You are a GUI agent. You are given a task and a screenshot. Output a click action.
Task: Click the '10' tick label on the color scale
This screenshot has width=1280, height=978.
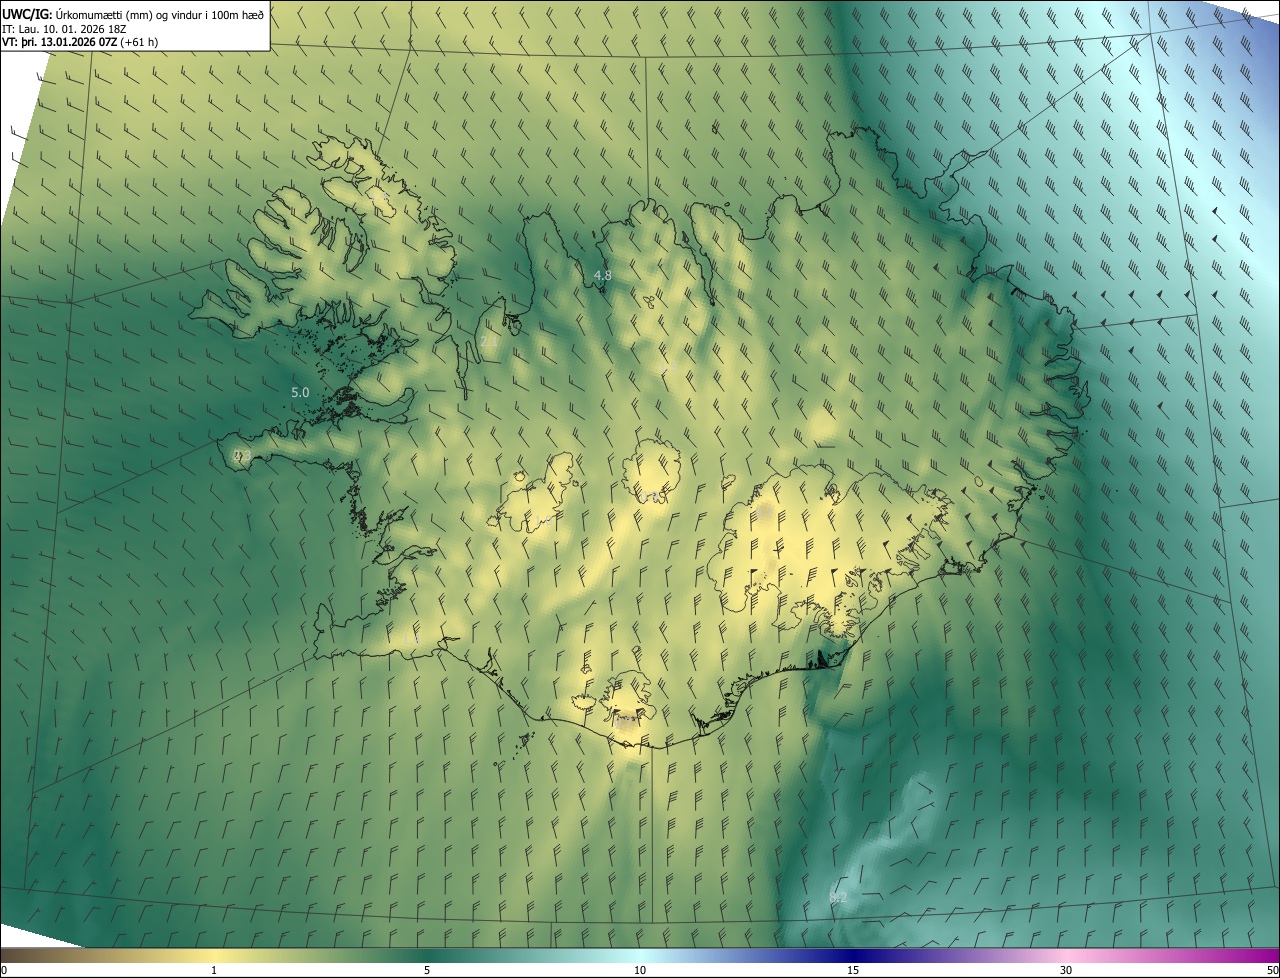pyautogui.click(x=640, y=971)
